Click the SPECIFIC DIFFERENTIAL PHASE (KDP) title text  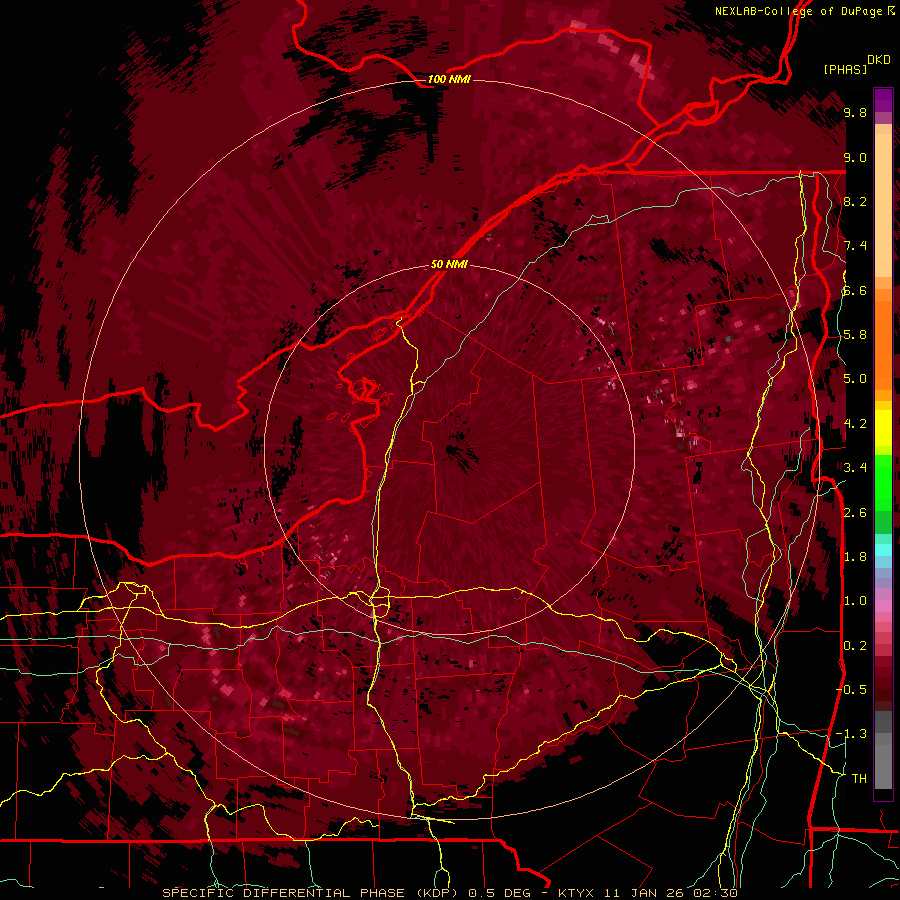[x=312, y=893]
